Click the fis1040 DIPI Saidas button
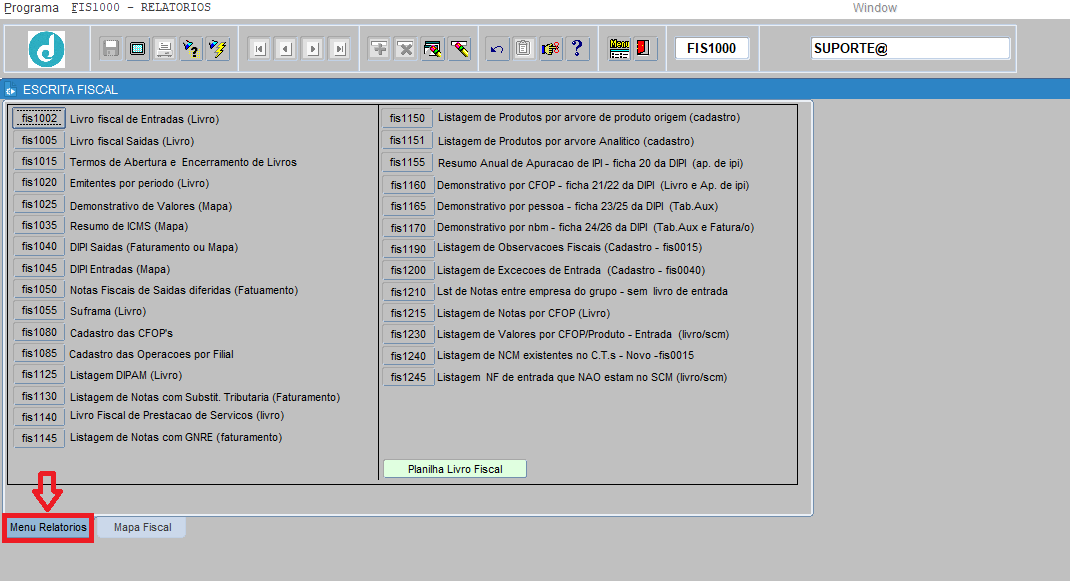Viewport: 1070px width, 581px height. (x=39, y=247)
